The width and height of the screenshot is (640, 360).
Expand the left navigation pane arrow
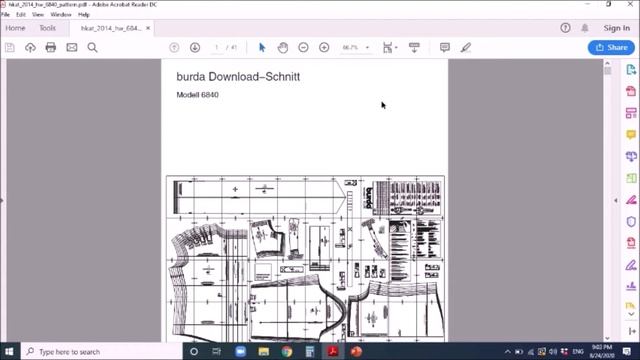click(x=2, y=200)
